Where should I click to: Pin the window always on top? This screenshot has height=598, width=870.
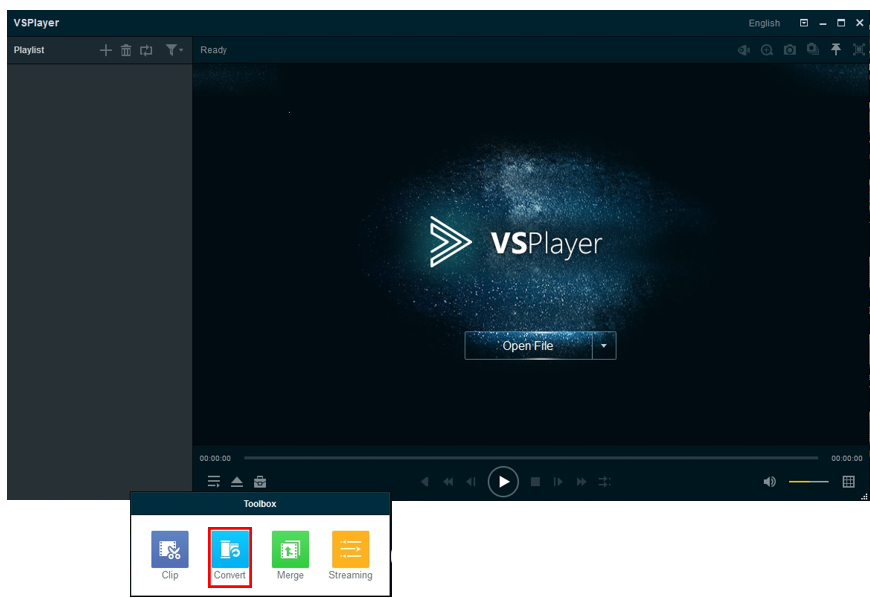[x=836, y=50]
